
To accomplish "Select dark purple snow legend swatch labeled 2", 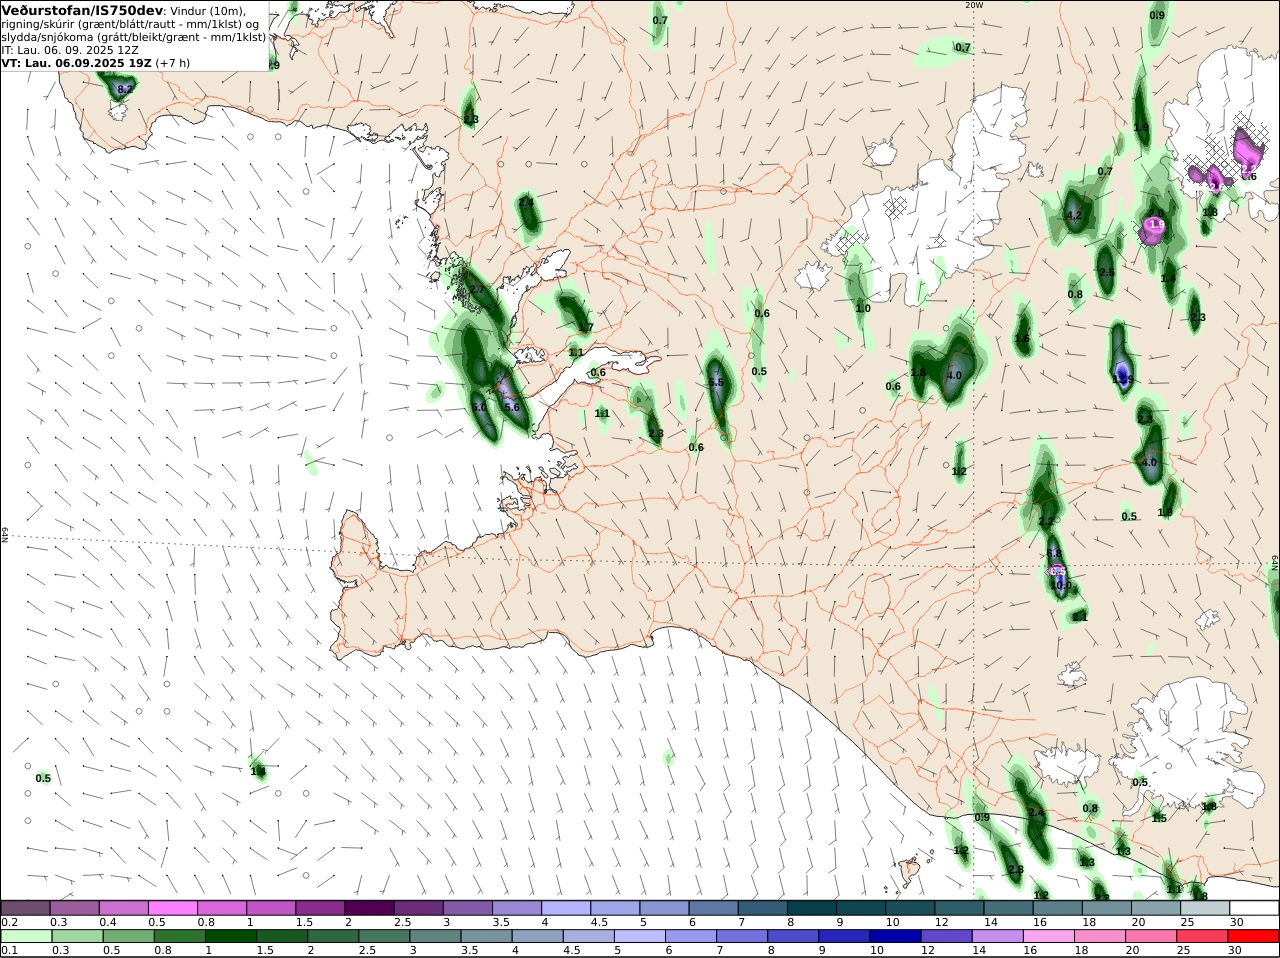I will click(368, 907).
